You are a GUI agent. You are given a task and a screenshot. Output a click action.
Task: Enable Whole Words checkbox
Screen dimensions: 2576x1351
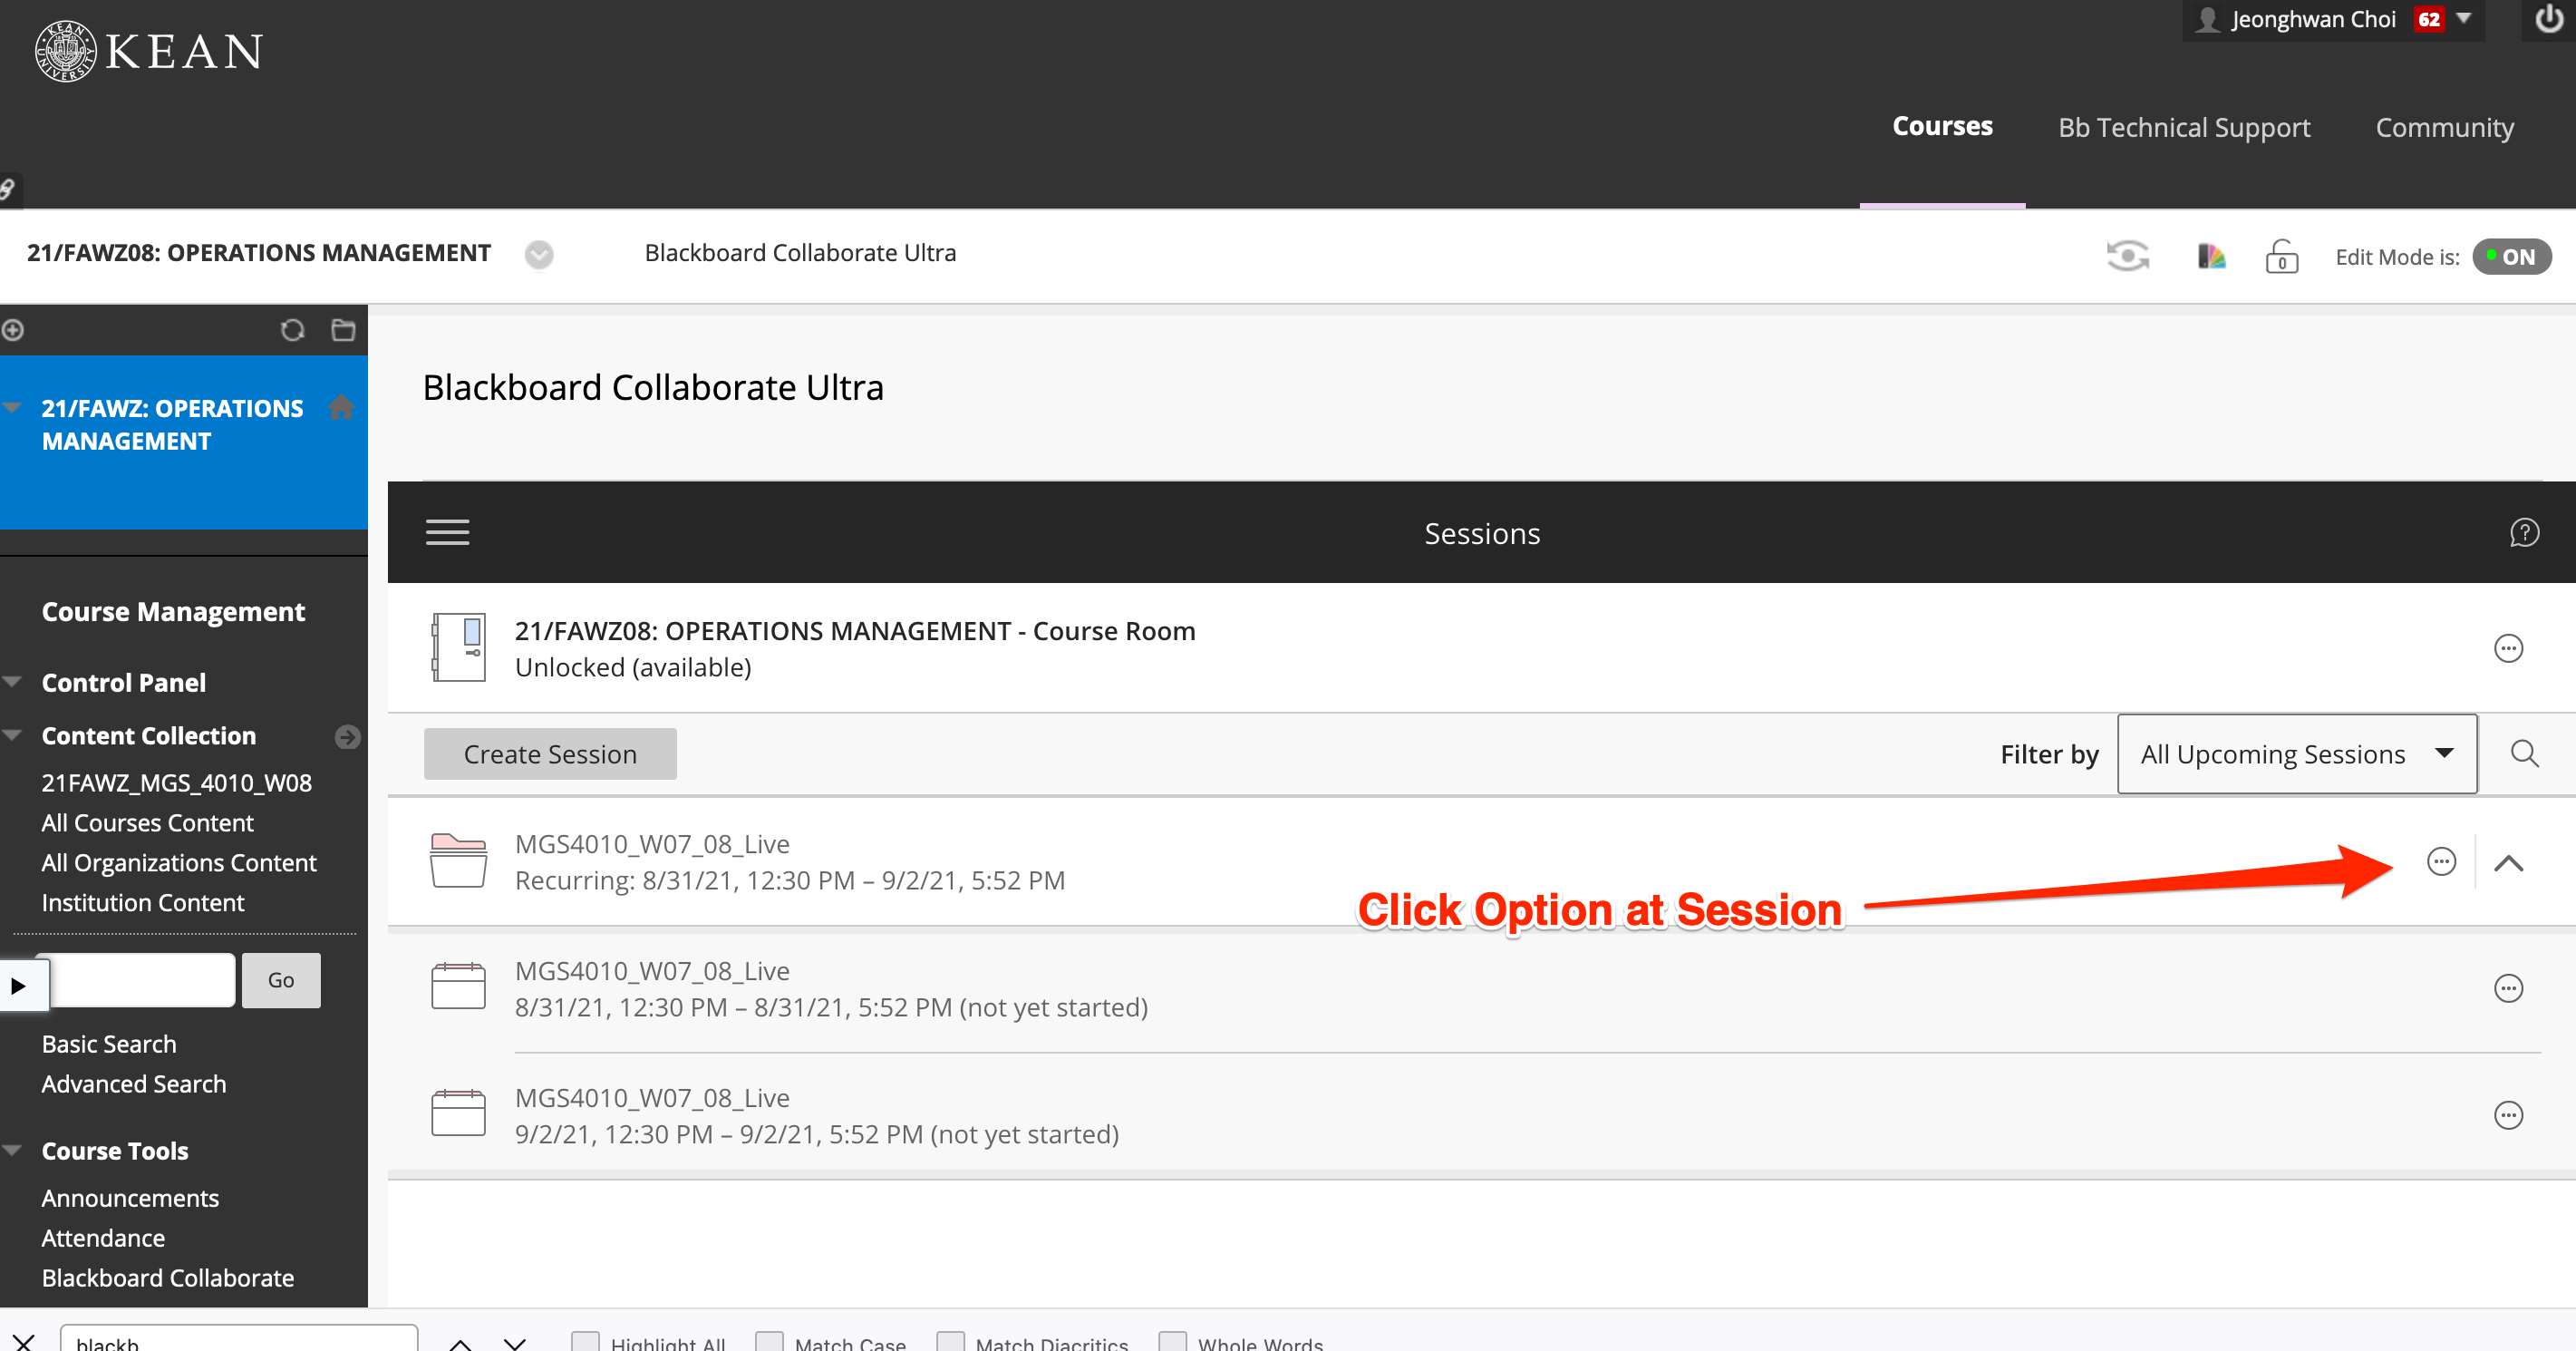tap(1172, 1341)
